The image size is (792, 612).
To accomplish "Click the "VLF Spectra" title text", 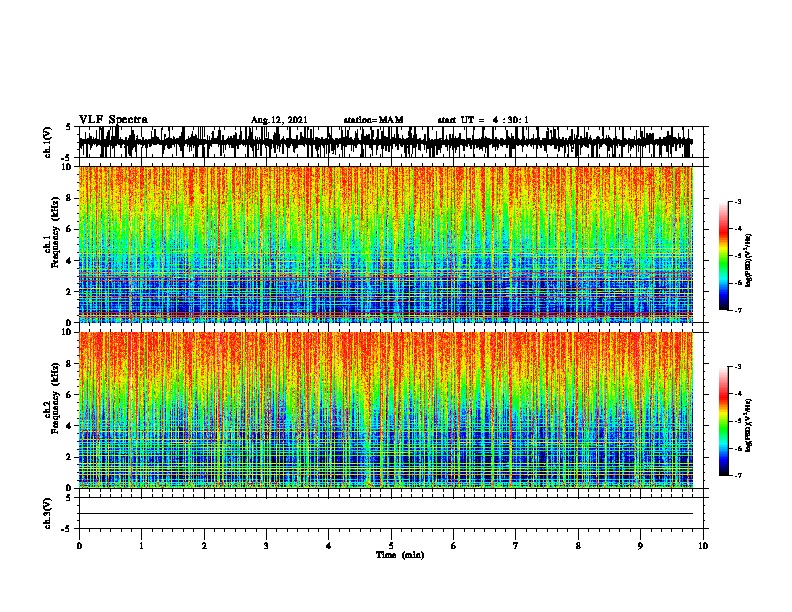I will (x=113, y=120).
